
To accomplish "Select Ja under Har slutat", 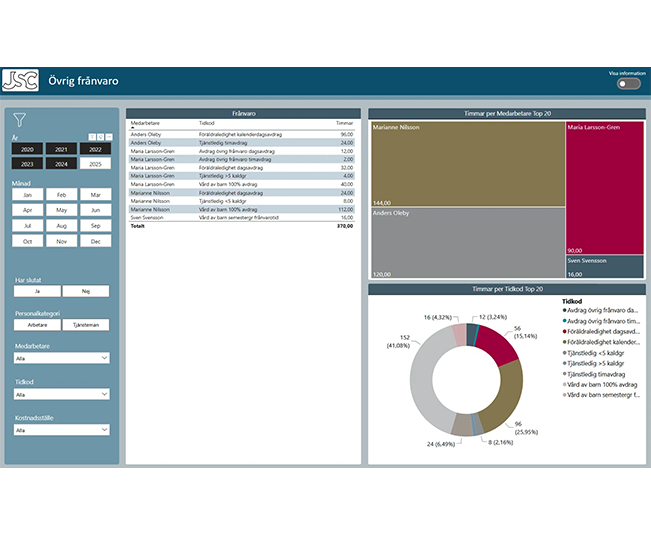I will [x=37, y=291].
